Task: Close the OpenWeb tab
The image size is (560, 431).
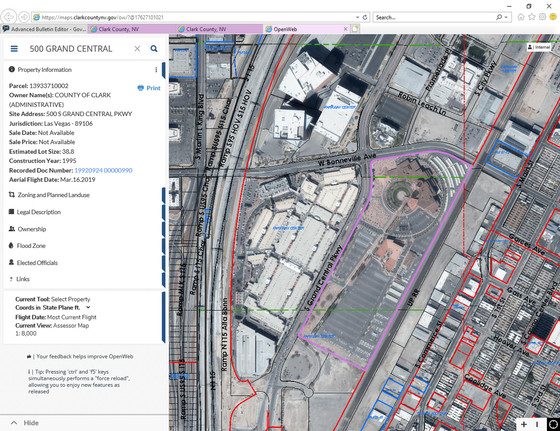Action: click(x=345, y=29)
